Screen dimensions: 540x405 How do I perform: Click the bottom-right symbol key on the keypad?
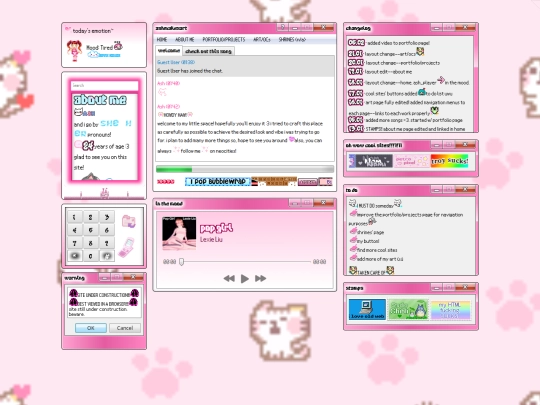[x=107, y=256]
